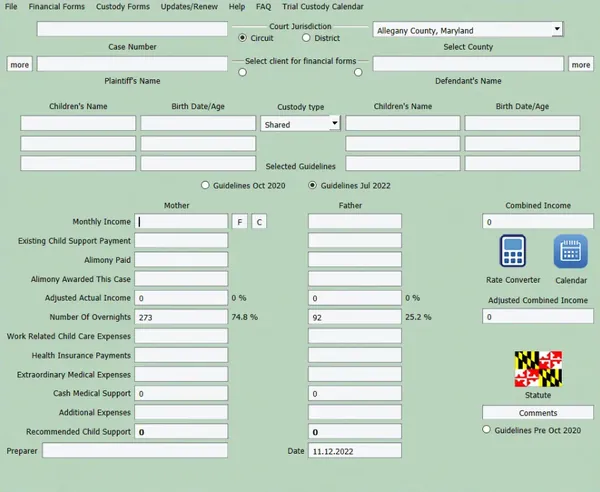Open the Rate Converter calculator icon
The width and height of the screenshot is (600, 492).
(513, 251)
